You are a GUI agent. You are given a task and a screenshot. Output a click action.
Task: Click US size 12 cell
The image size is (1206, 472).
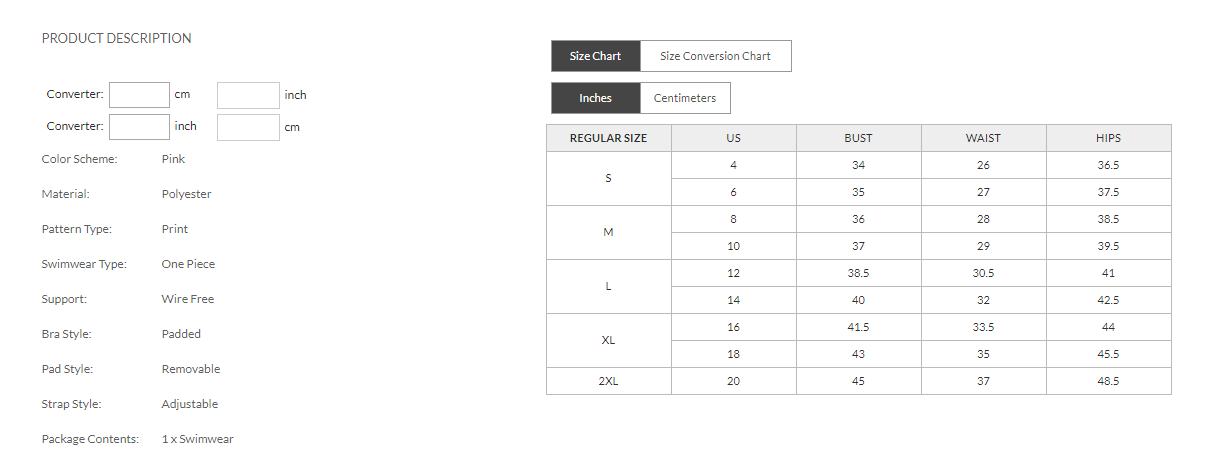tap(733, 273)
